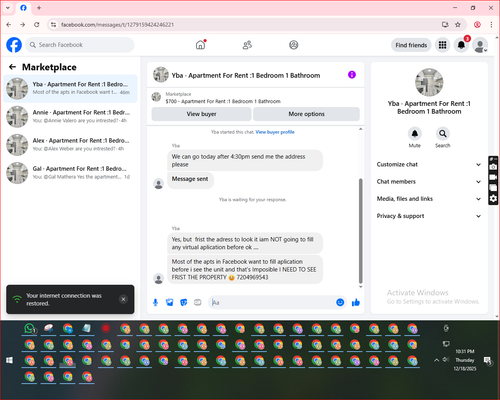Image resolution: width=500 pixels, height=400 pixels.
Task: Expand Privacy & support section
Action: click(429, 216)
